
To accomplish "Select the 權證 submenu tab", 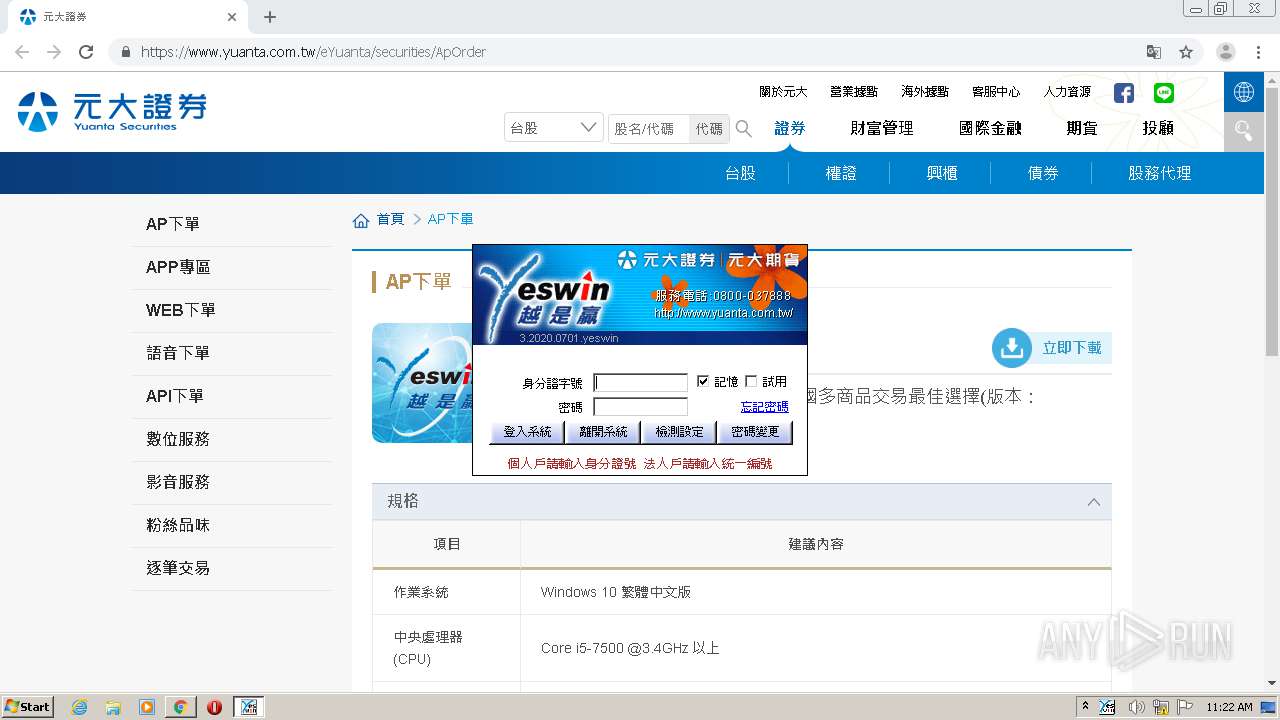I will coord(841,173).
